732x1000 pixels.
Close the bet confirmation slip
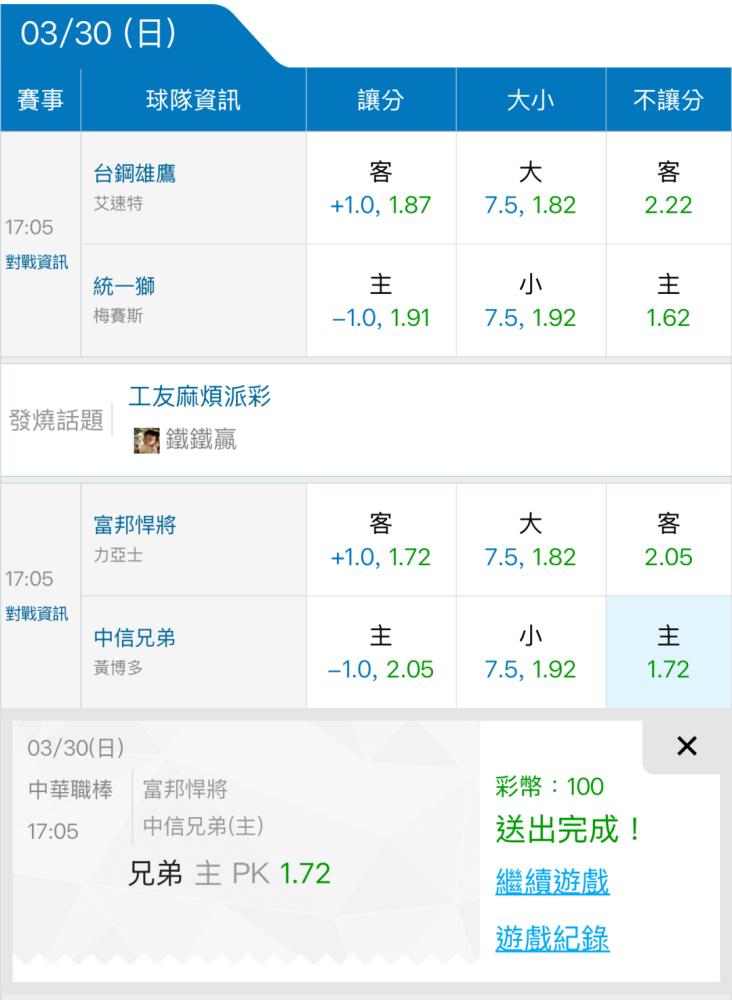687,746
